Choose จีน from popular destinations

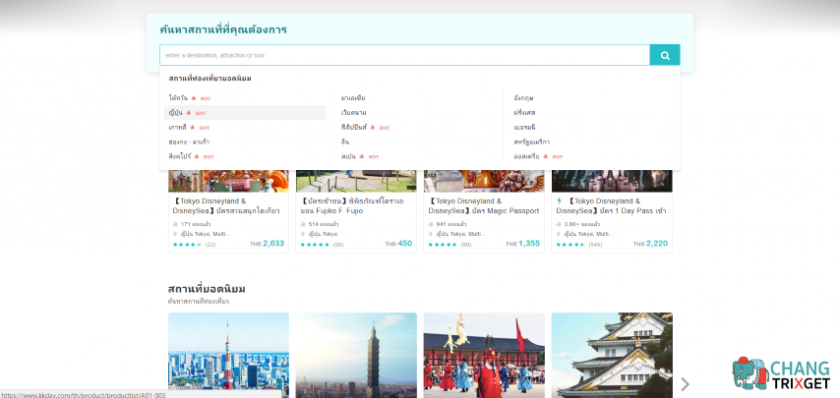pos(345,142)
